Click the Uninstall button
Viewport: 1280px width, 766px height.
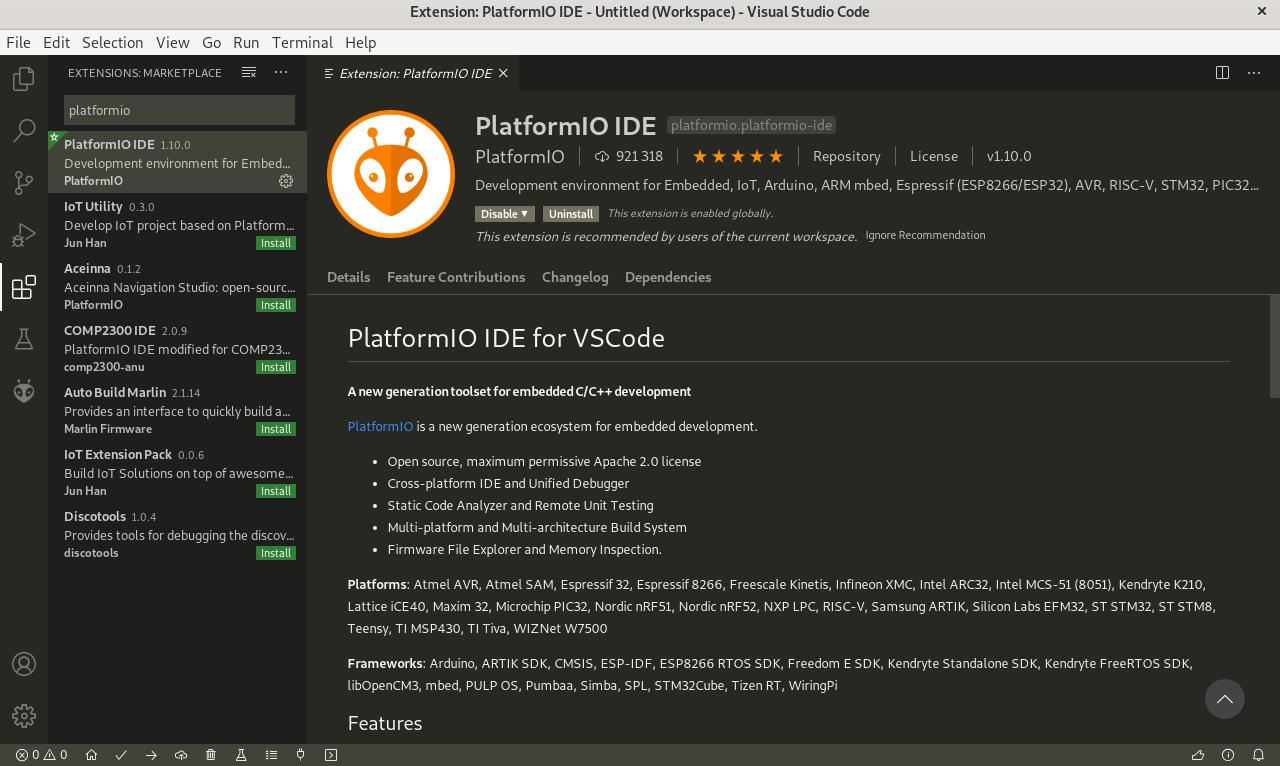tap(571, 214)
